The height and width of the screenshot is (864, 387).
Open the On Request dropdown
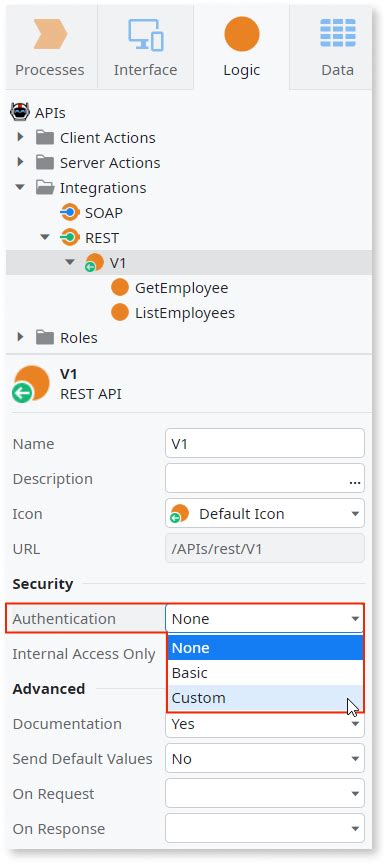265,794
